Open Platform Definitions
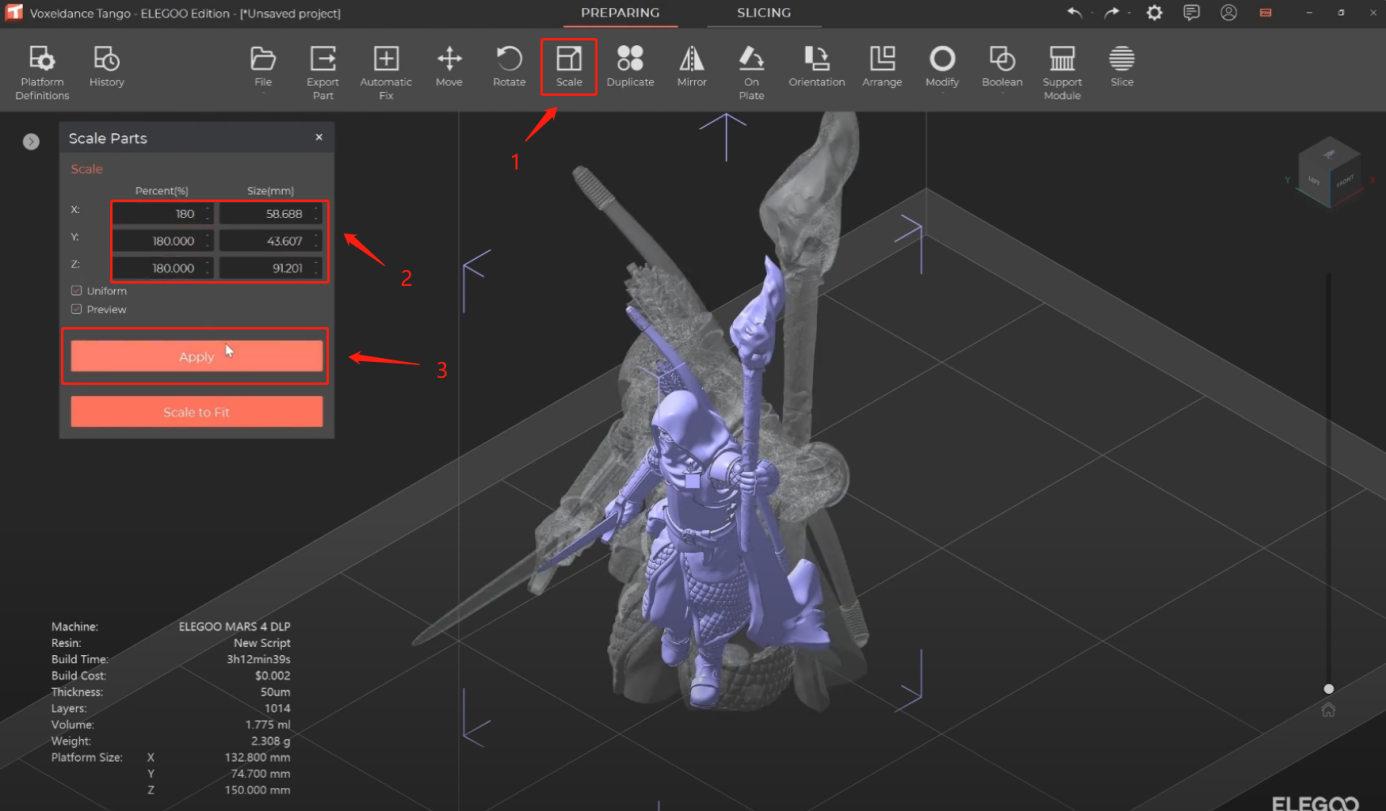This screenshot has width=1386, height=811. 42,72
